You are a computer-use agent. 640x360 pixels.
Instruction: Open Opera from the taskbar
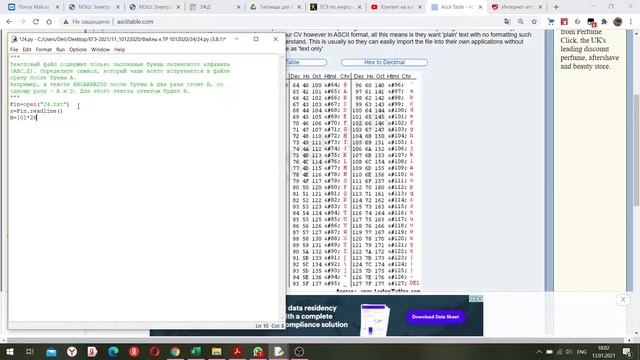pos(155,351)
